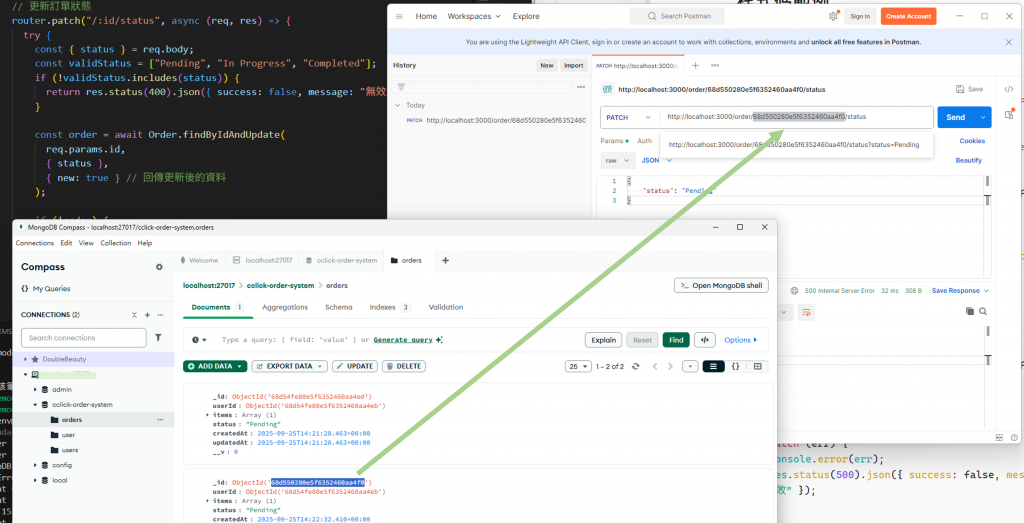
Task: Click the Cookies link in Postman
Action: (x=972, y=141)
